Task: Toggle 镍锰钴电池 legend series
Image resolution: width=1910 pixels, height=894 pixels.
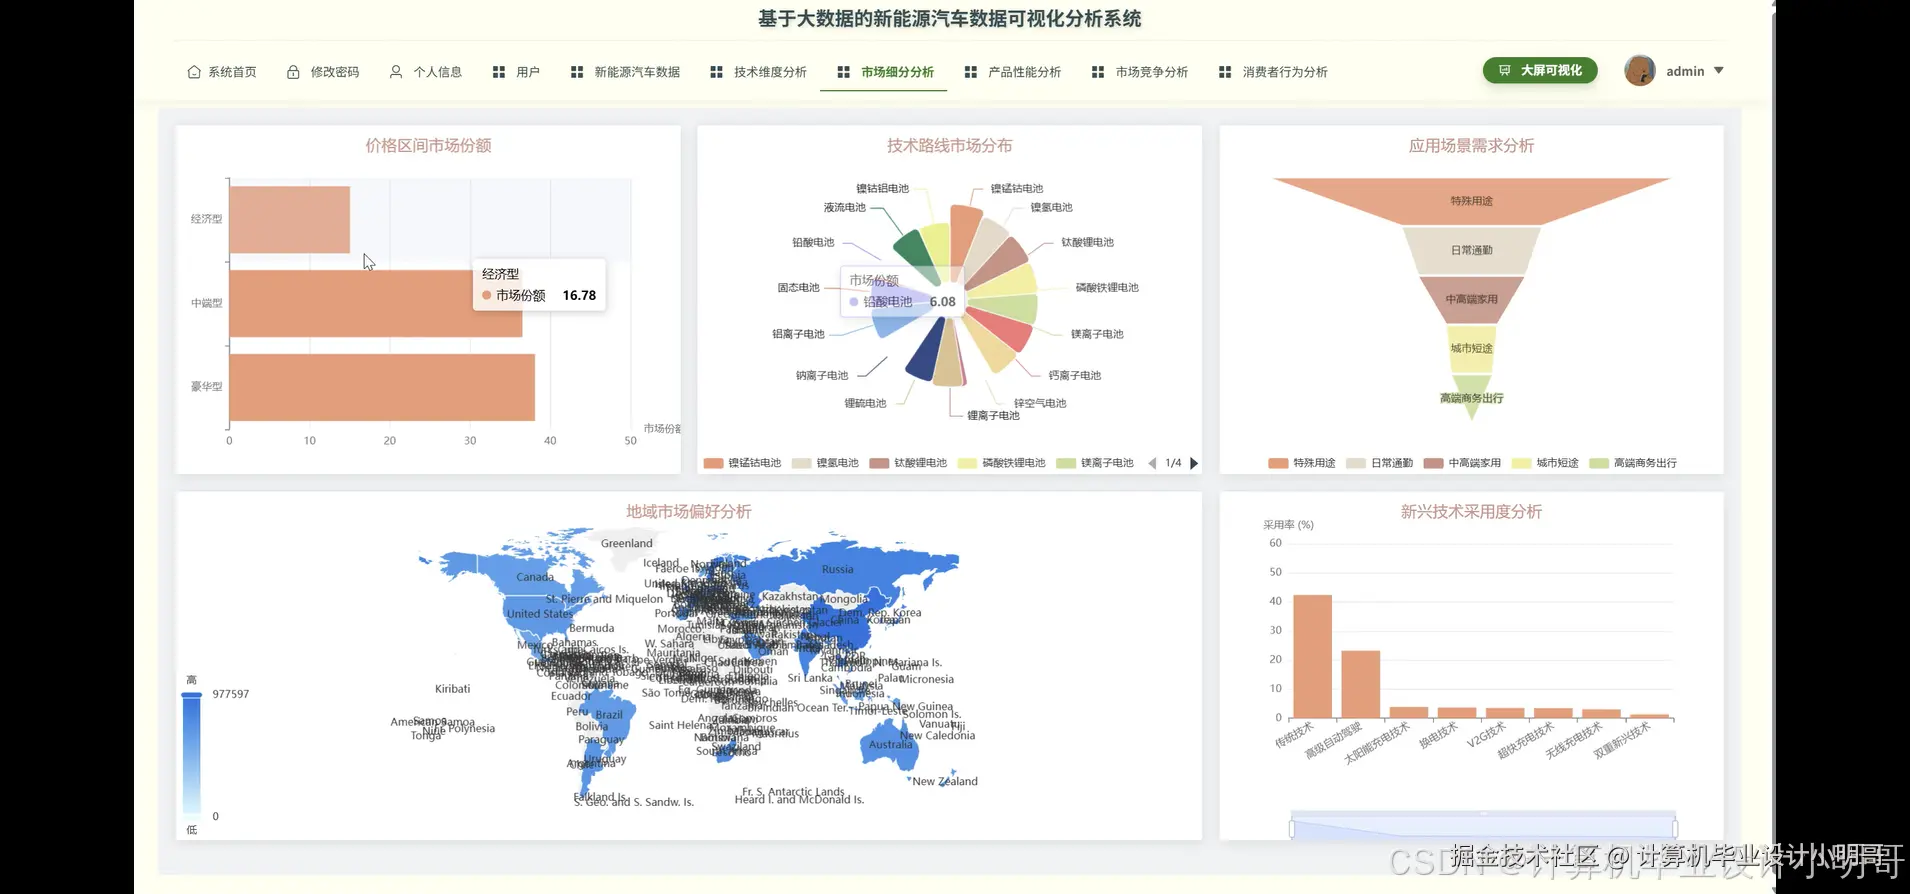Action: (743, 463)
